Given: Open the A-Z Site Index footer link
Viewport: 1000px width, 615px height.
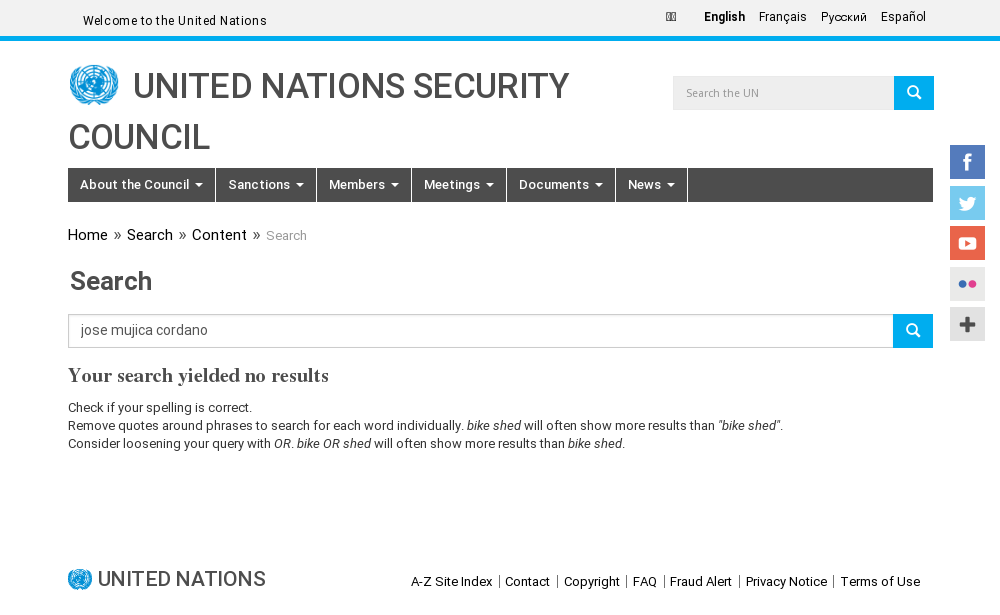Looking at the screenshot, I should coord(452,582).
